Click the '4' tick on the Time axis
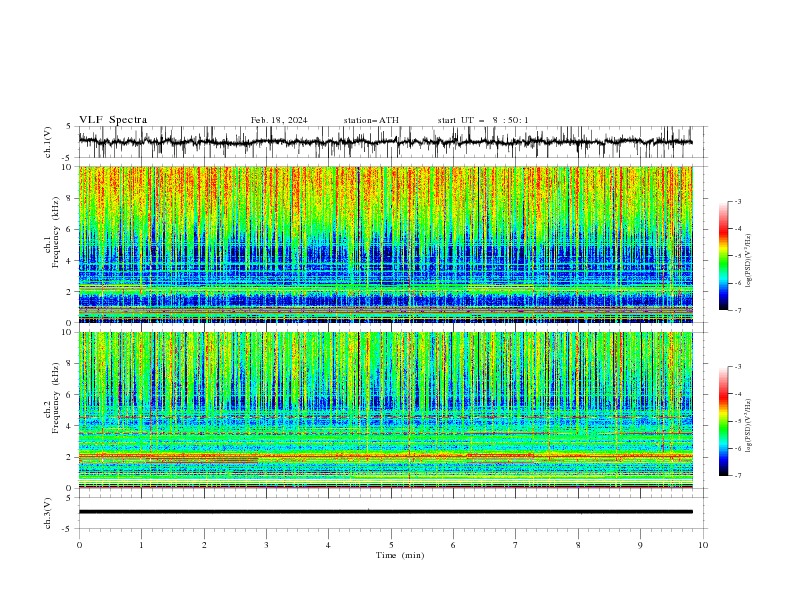Viewport: 792px width, 612px height. (328, 545)
